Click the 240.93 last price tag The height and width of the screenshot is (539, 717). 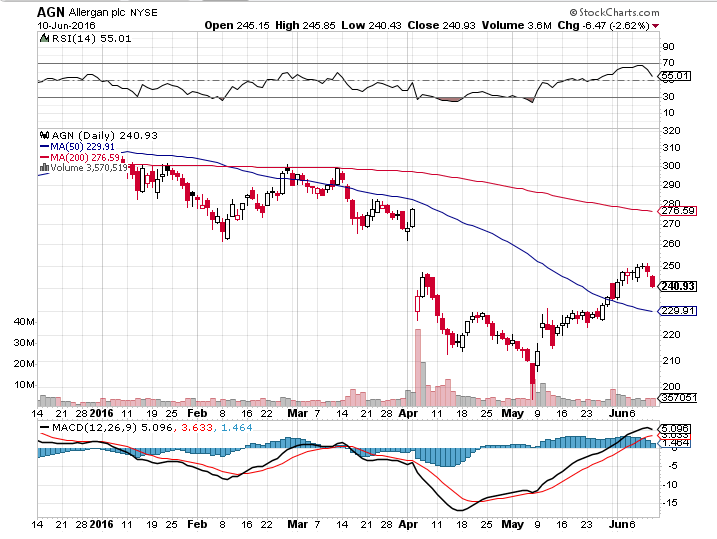(x=678, y=286)
